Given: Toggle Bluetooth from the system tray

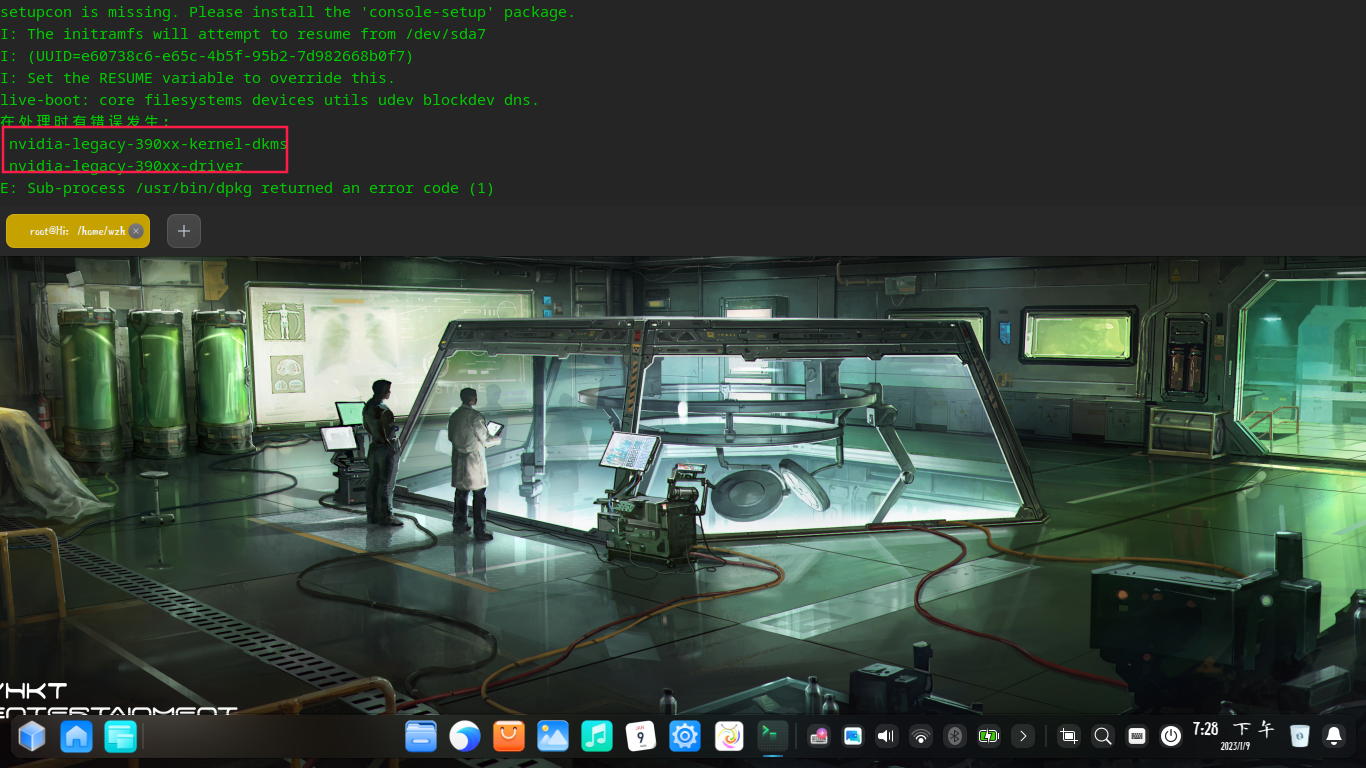Looking at the screenshot, I should pyautogui.click(x=954, y=736).
